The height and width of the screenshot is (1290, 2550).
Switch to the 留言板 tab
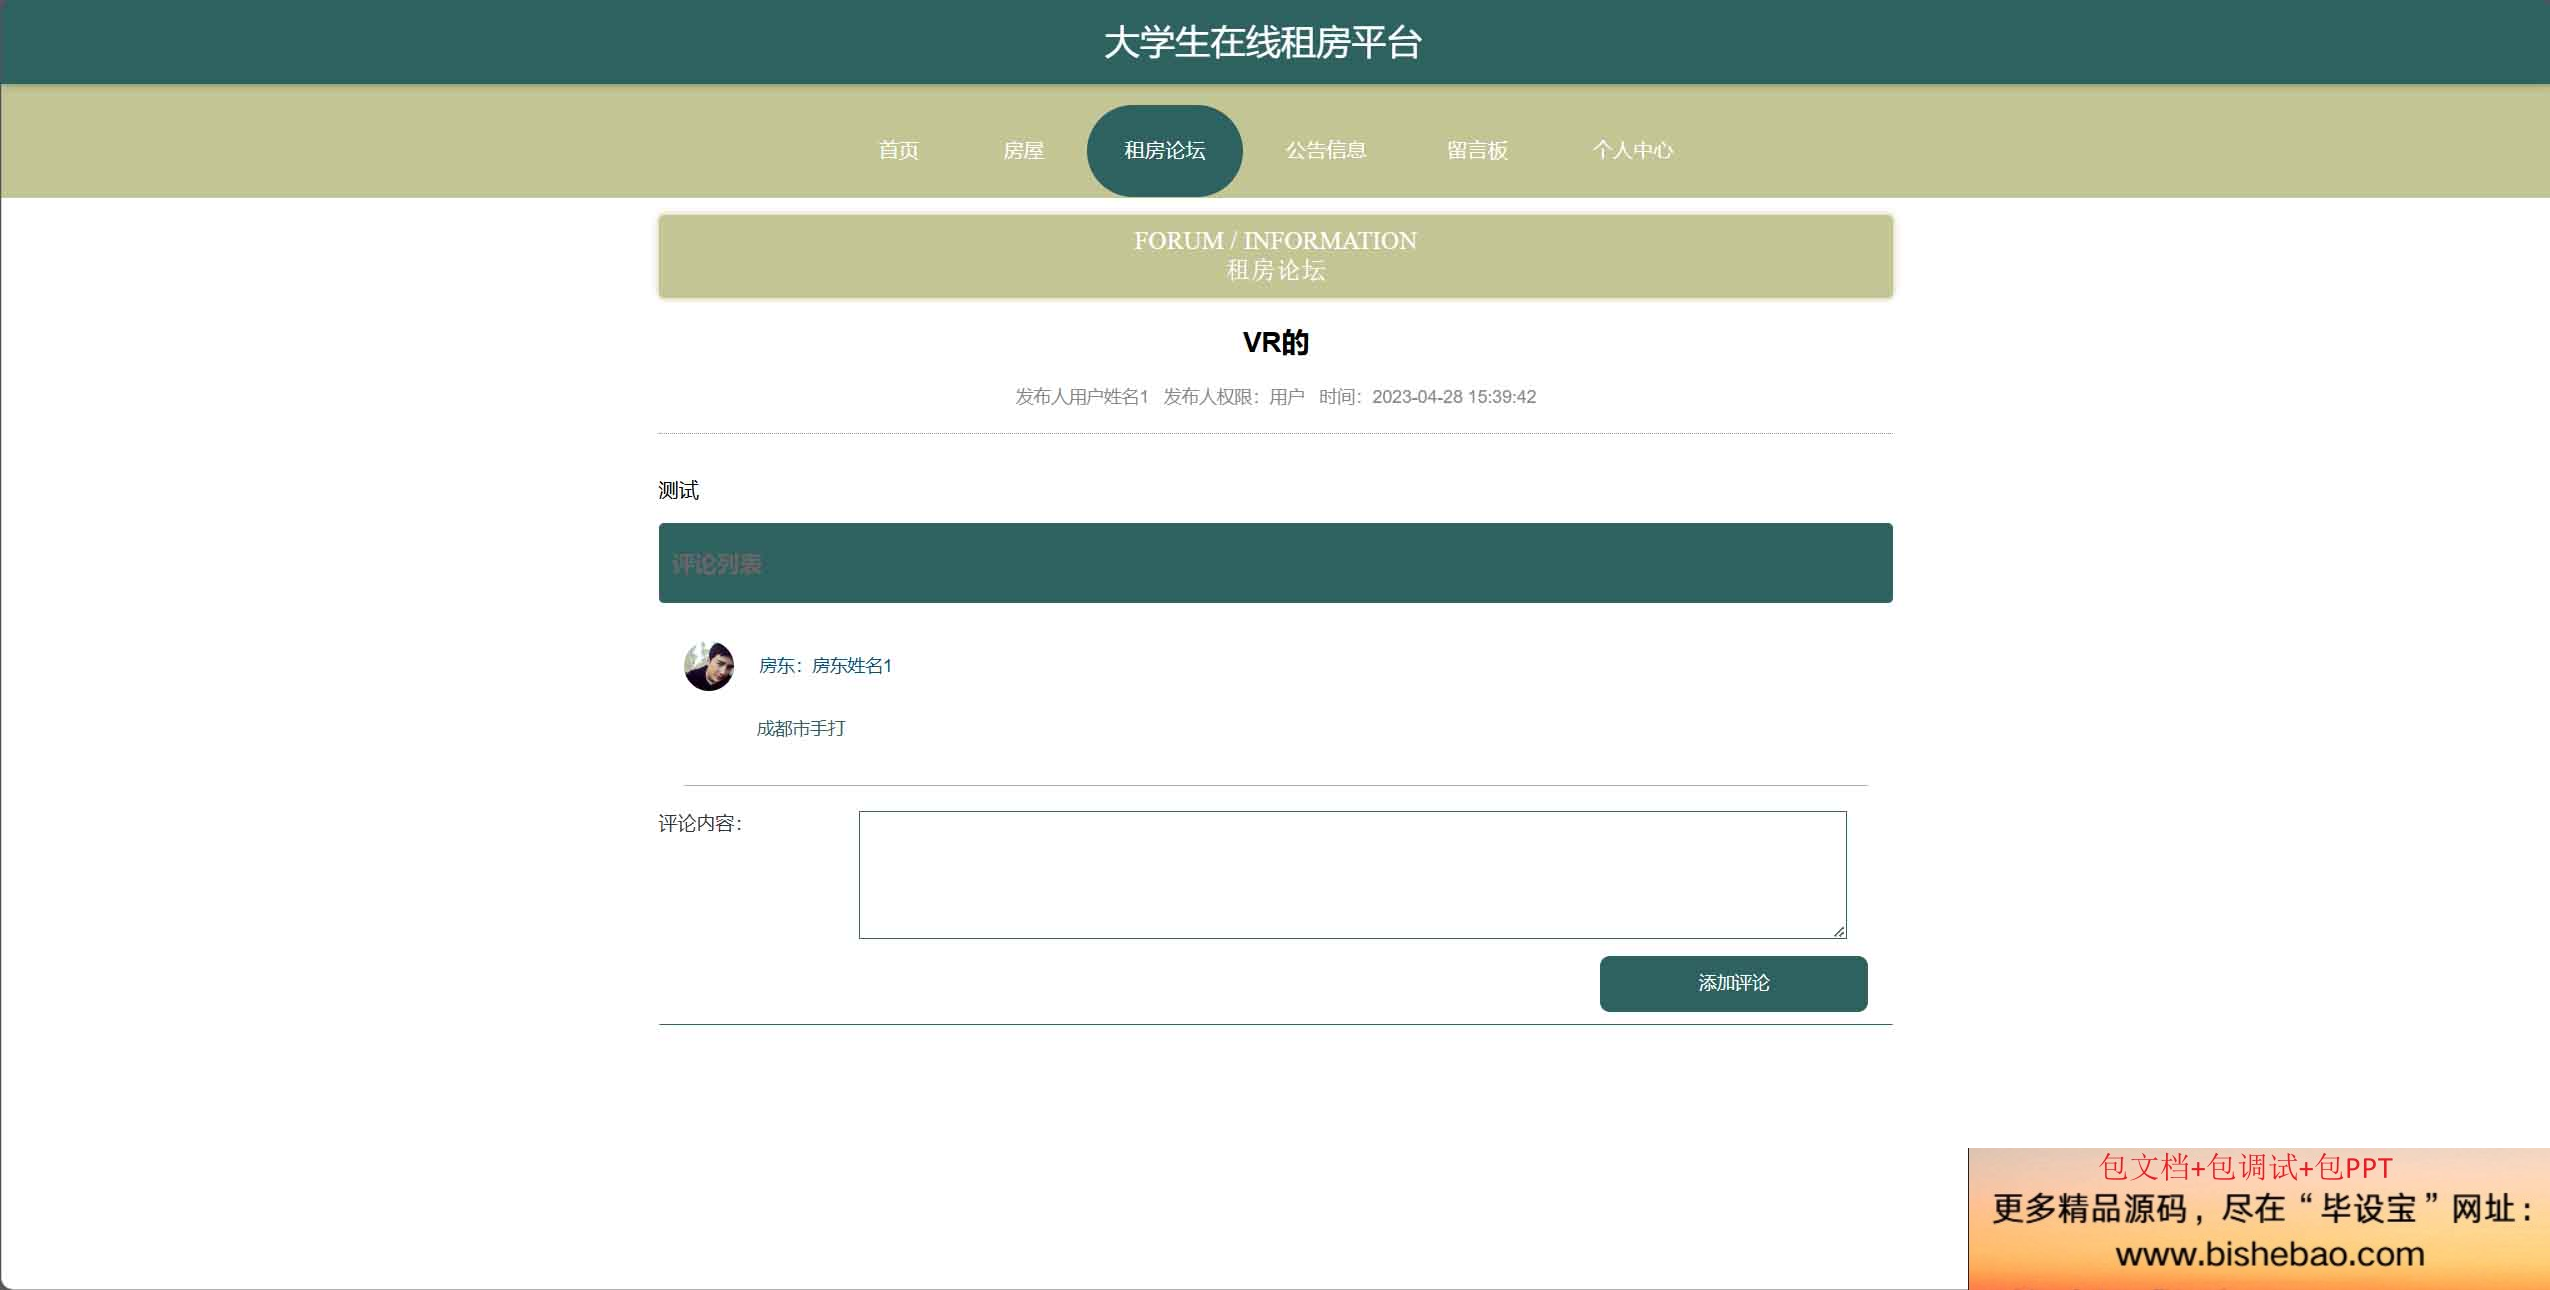click(1477, 150)
